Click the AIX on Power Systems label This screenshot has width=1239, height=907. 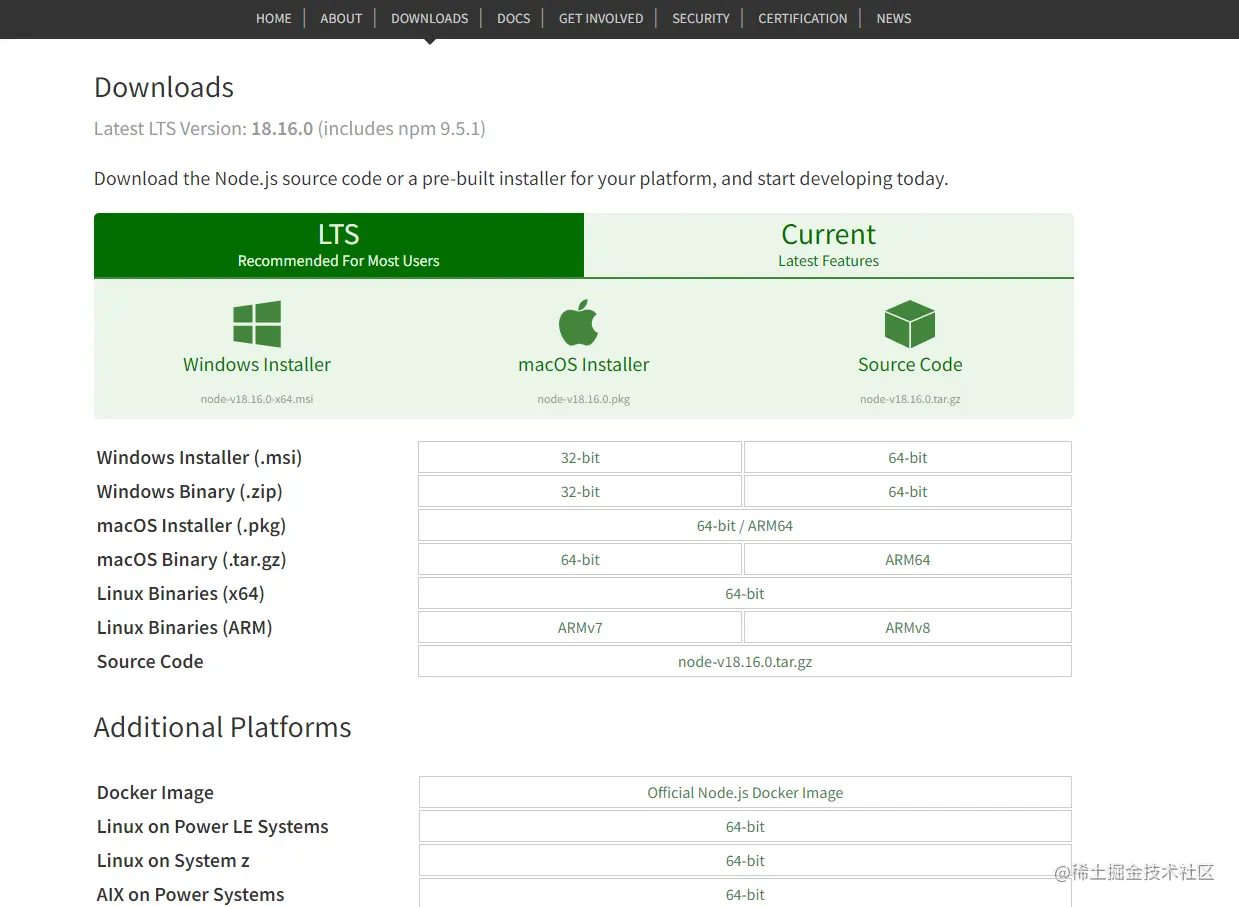(x=191, y=895)
